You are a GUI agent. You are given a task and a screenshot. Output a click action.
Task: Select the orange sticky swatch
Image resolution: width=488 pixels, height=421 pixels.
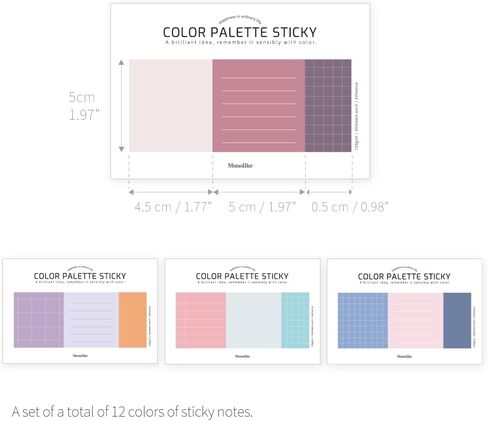(x=133, y=320)
